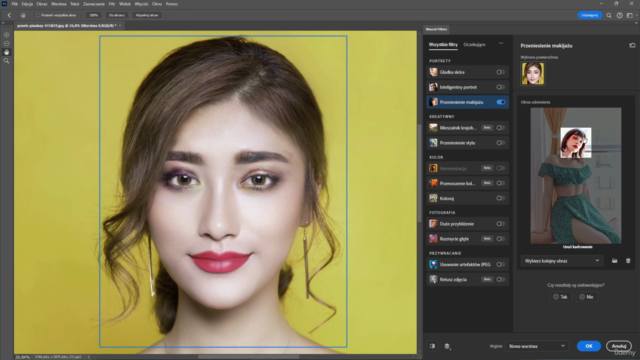The height and width of the screenshot is (360, 640).
Task: Answer Tak to results satisfaction
Action: (x=560, y=297)
